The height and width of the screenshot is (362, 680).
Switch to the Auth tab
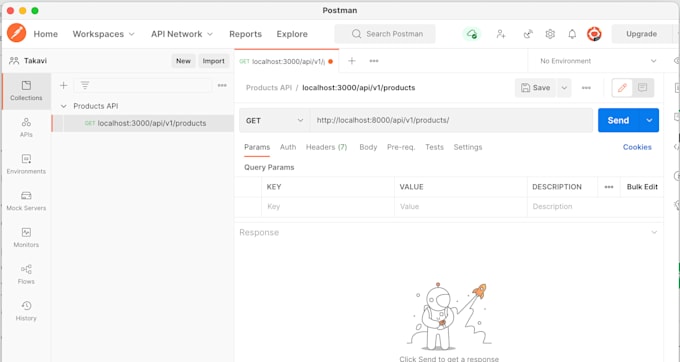[288, 147]
